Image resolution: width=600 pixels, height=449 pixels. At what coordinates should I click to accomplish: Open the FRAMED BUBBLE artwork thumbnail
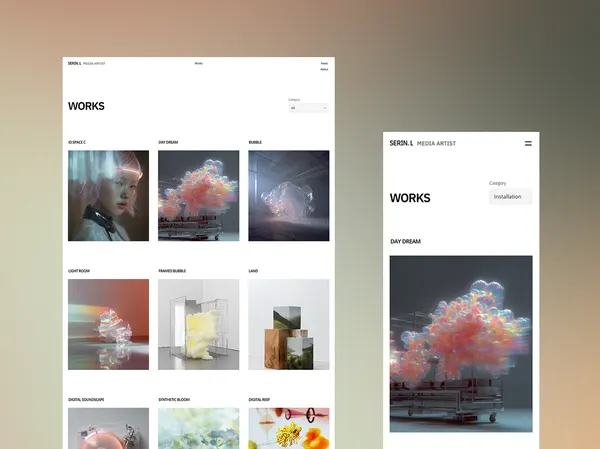tap(199, 324)
